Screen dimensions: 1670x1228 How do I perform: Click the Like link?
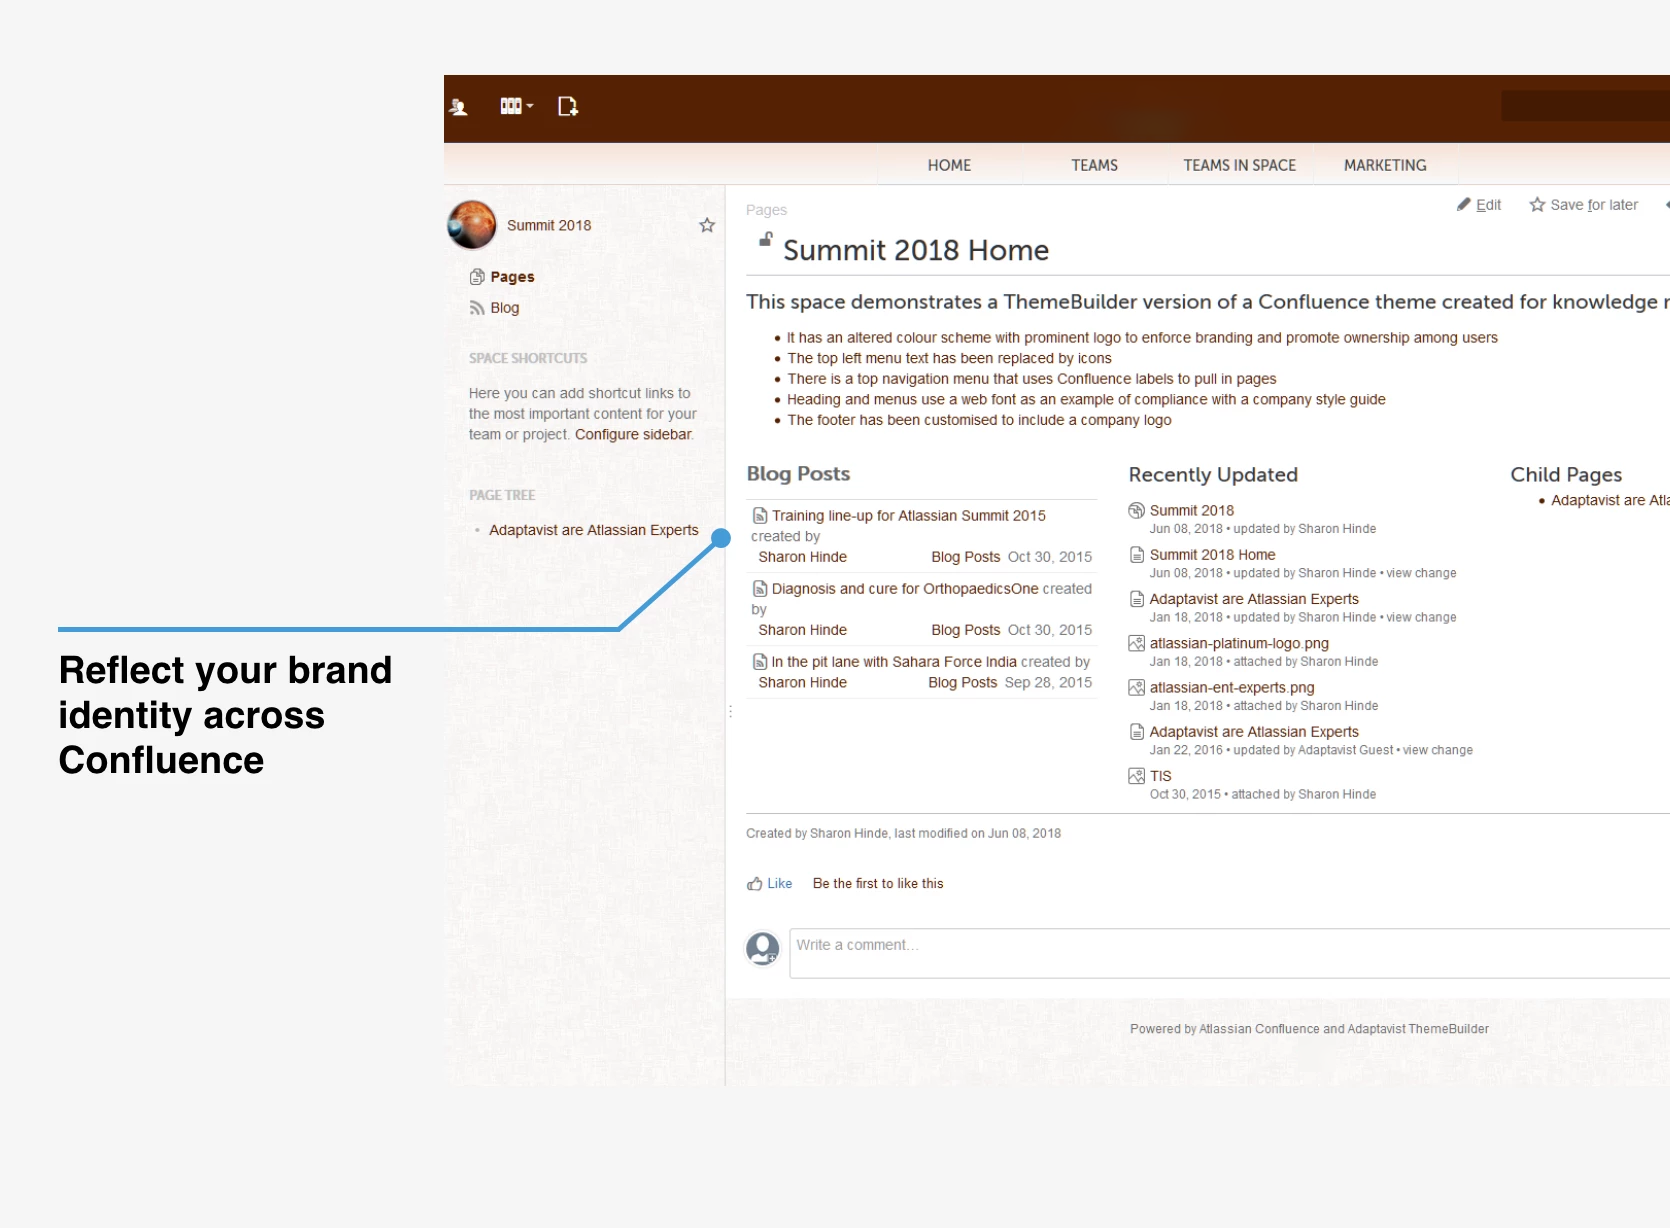[x=779, y=884]
